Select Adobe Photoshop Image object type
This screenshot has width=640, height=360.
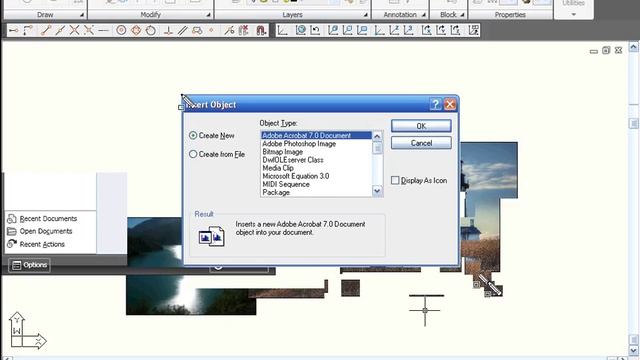click(316, 144)
